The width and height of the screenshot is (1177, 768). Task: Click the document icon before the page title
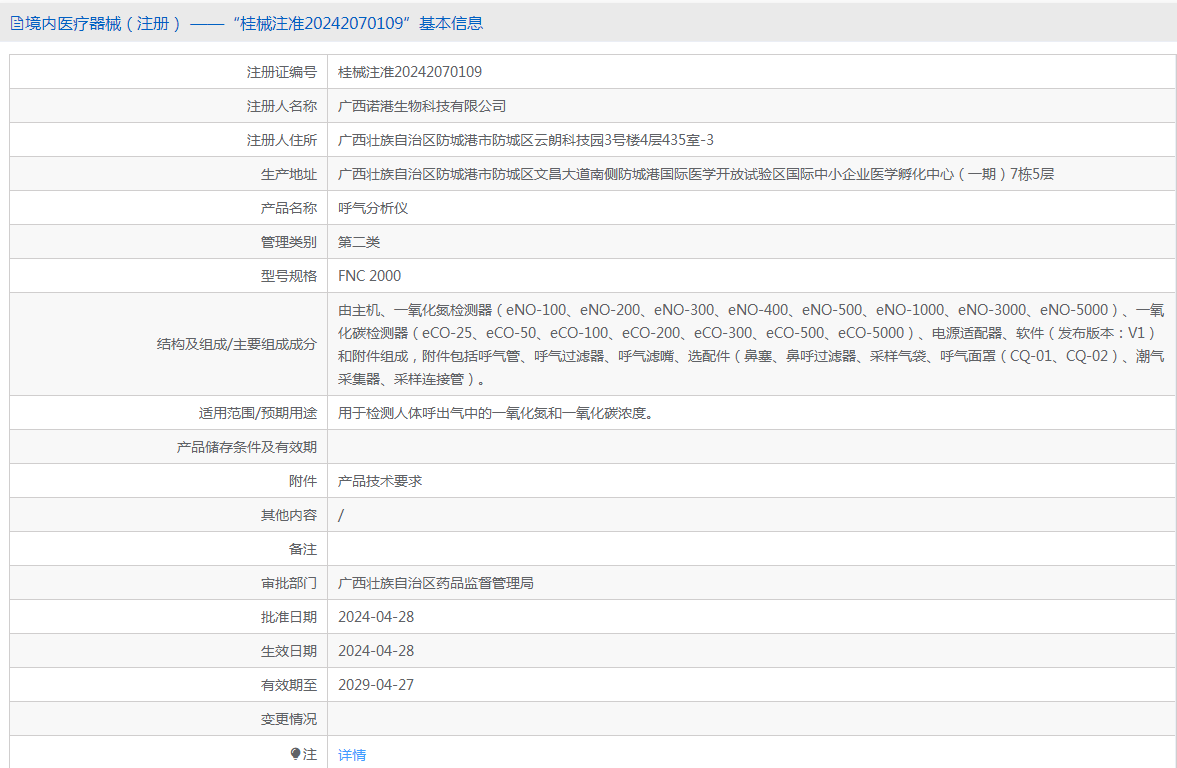[x=17, y=23]
